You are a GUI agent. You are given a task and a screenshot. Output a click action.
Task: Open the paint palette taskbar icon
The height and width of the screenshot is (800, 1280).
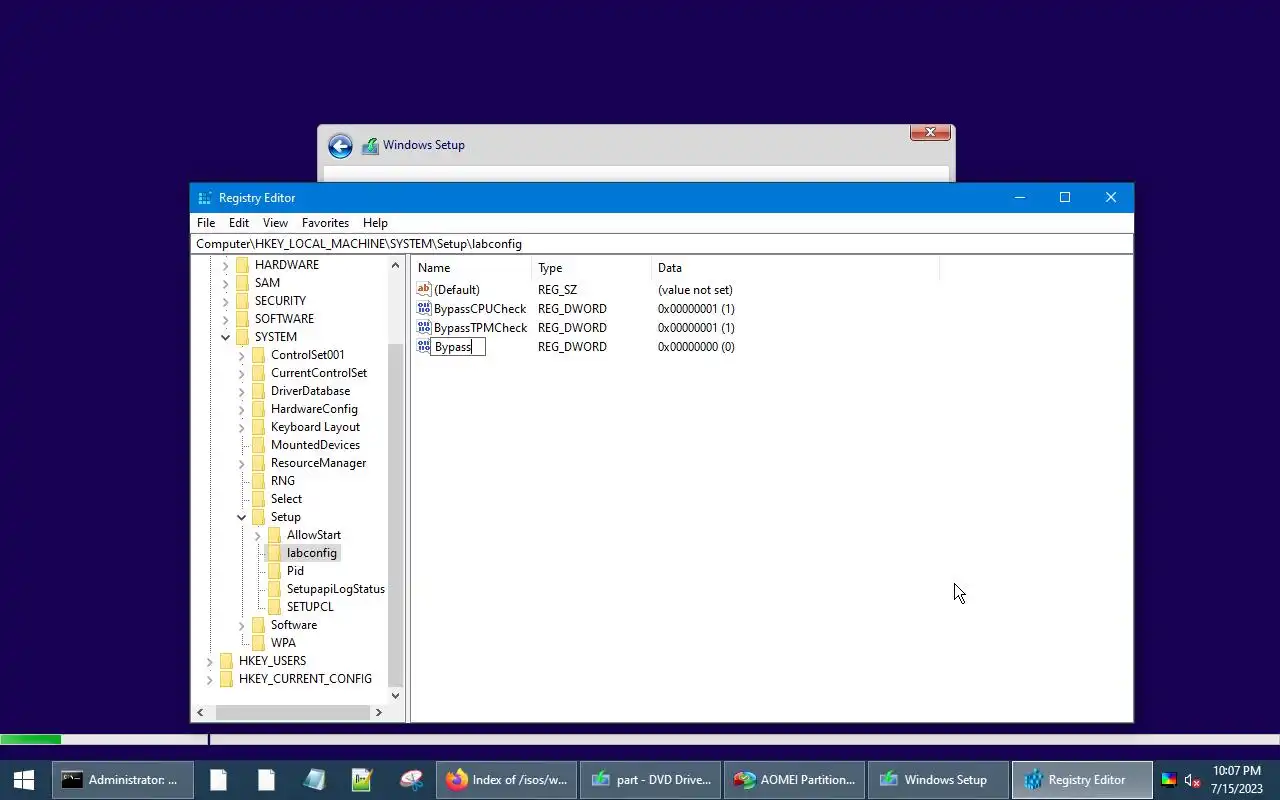coord(411,780)
